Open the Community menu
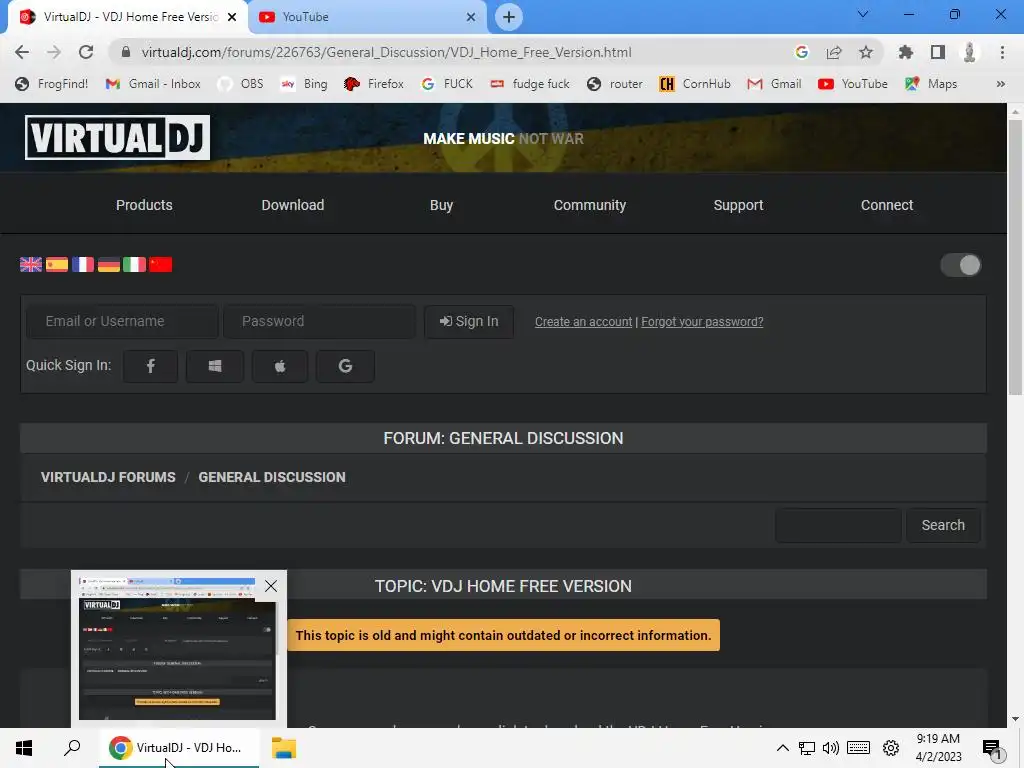The width and height of the screenshot is (1024, 768). [x=590, y=205]
